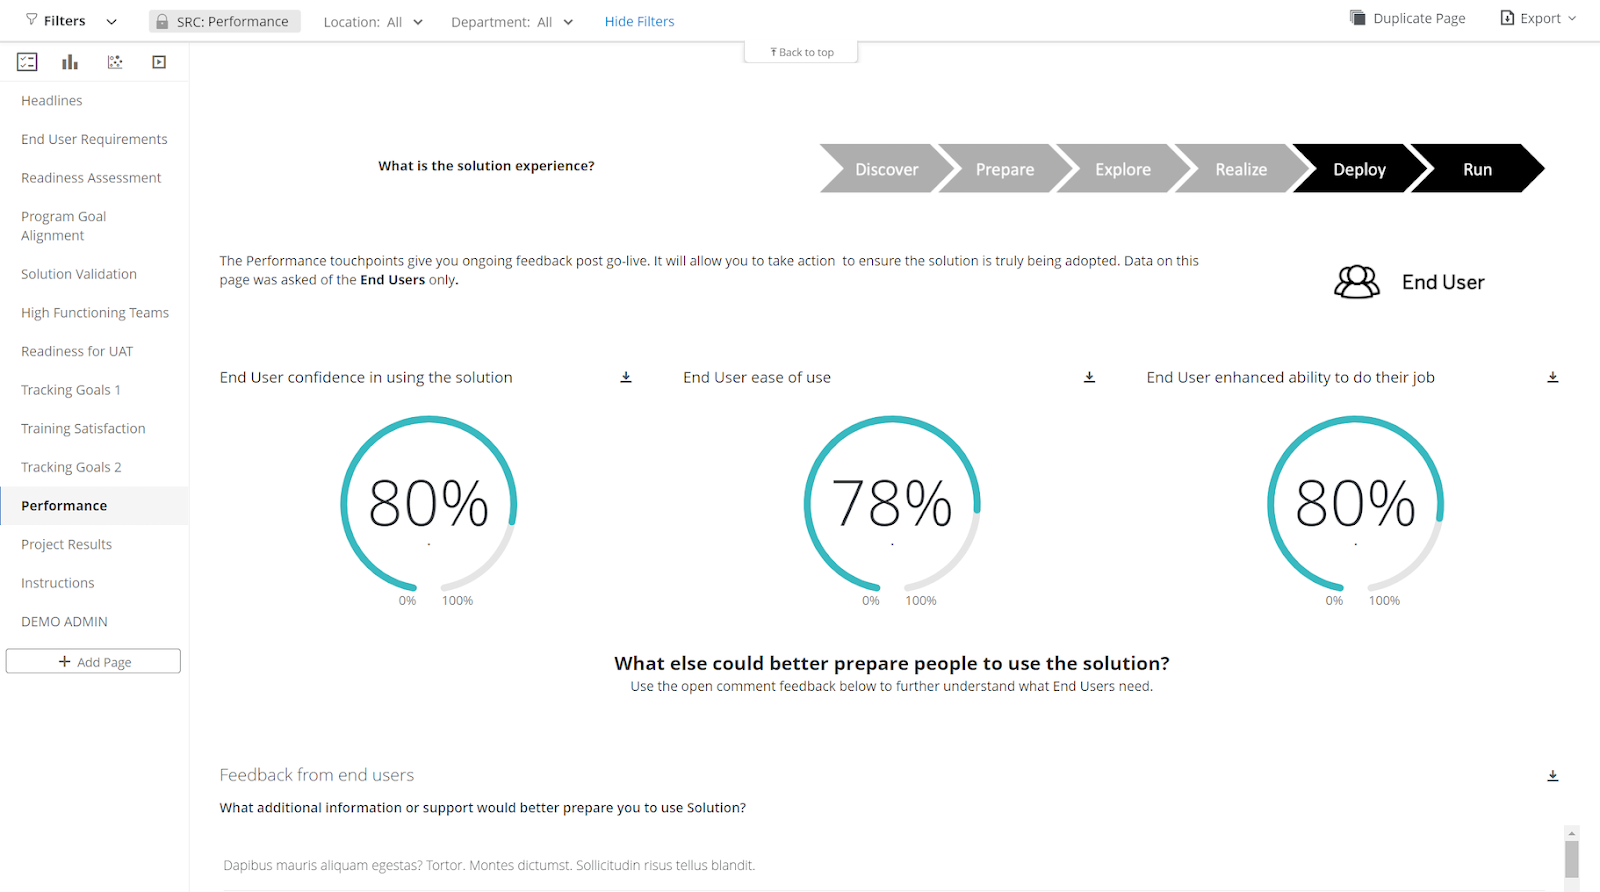Click the bar chart icon in sidebar
This screenshot has width=1600, height=892.
70,62
